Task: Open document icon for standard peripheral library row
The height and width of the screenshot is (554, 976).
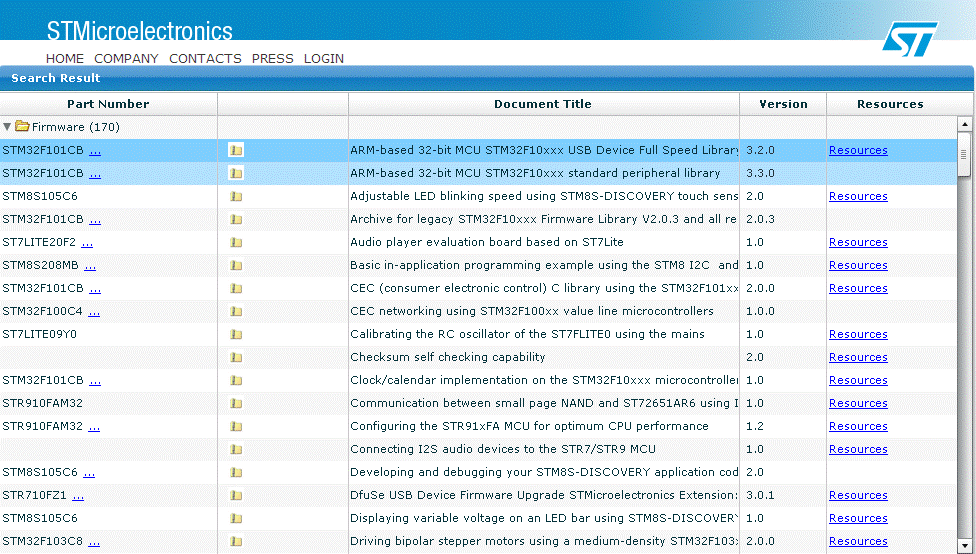Action: 236,173
